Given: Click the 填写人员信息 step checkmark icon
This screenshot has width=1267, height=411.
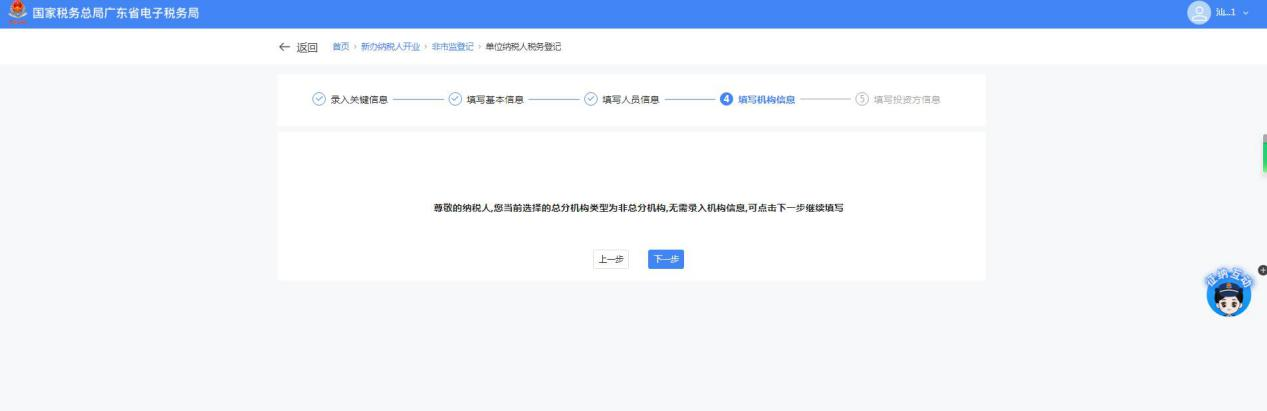Looking at the screenshot, I should [x=590, y=99].
